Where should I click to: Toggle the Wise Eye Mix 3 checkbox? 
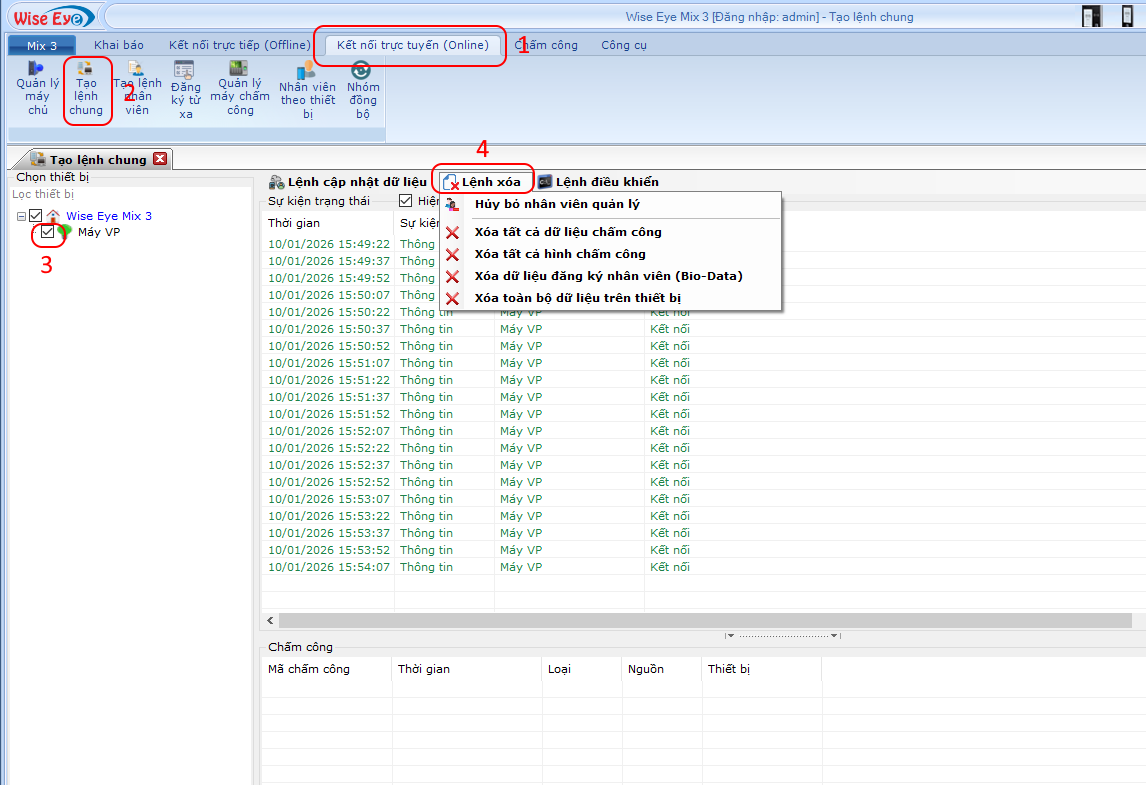pos(34,215)
